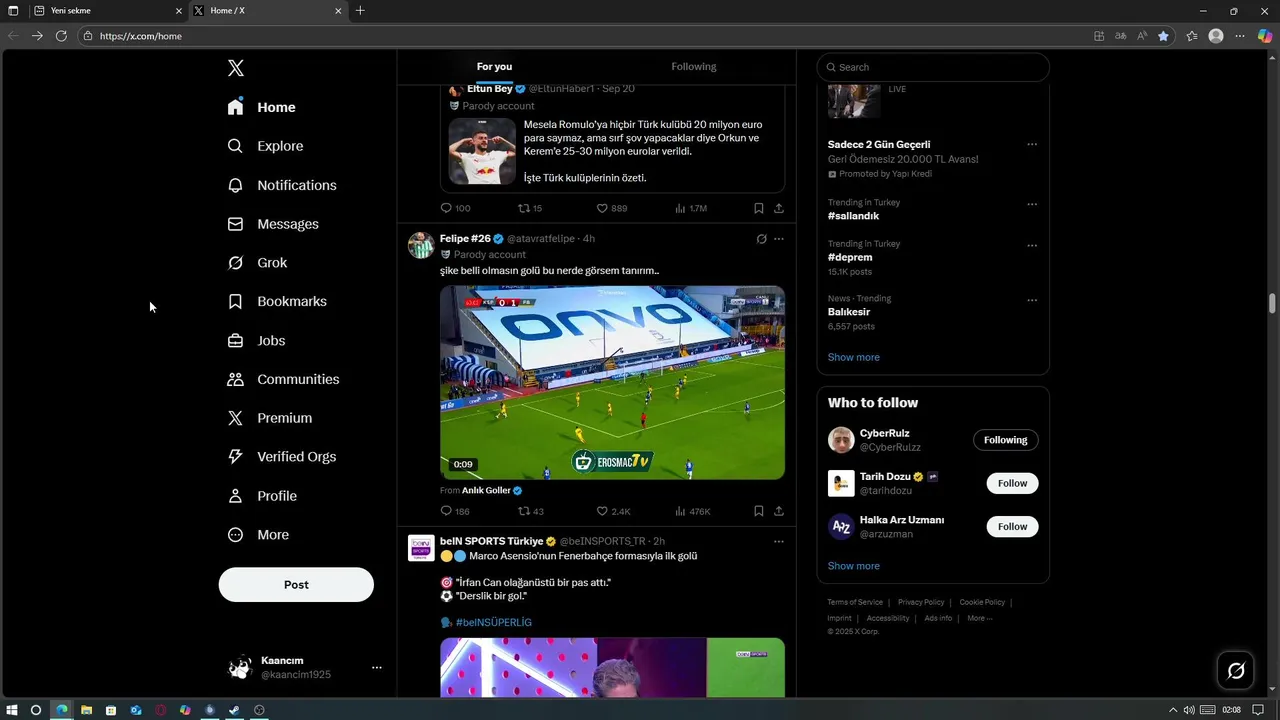This screenshot has height=720, width=1280.
Task: Open Grok explain icon on Felipe post
Action: click(761, 239)
